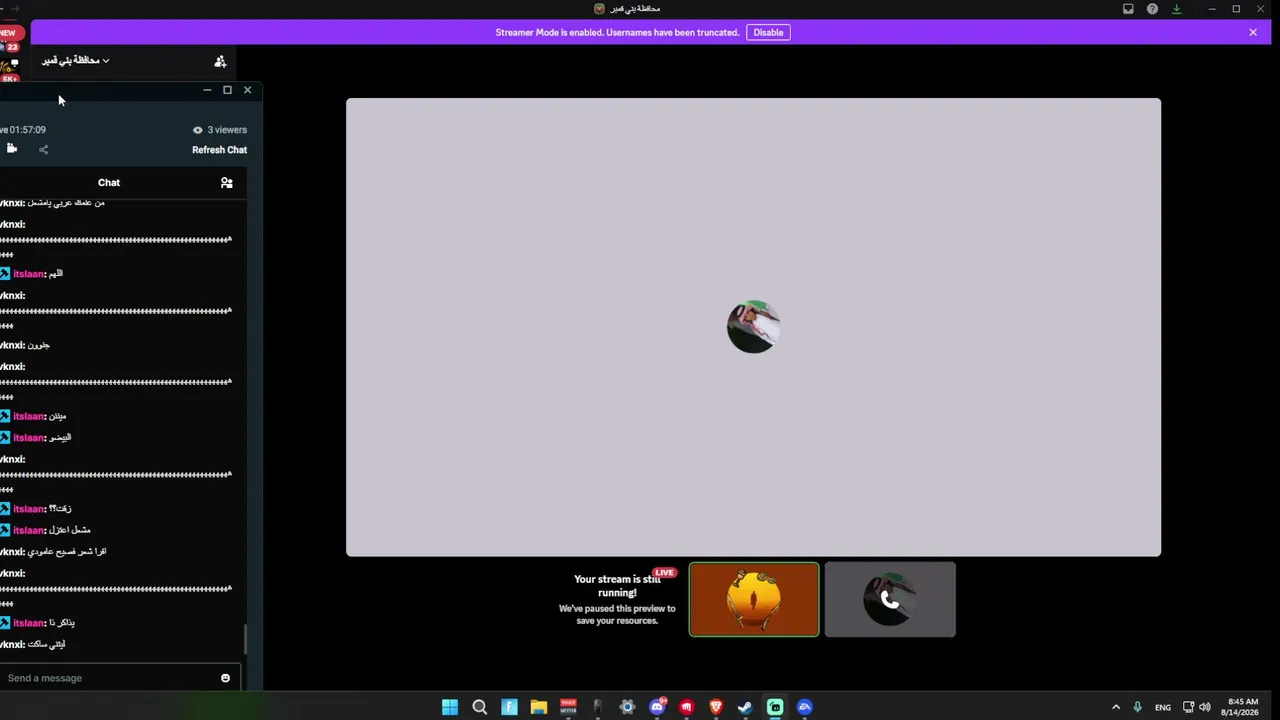
Task: Open Streamlabs green app on taskbar
Action: [x=775, y=707]
